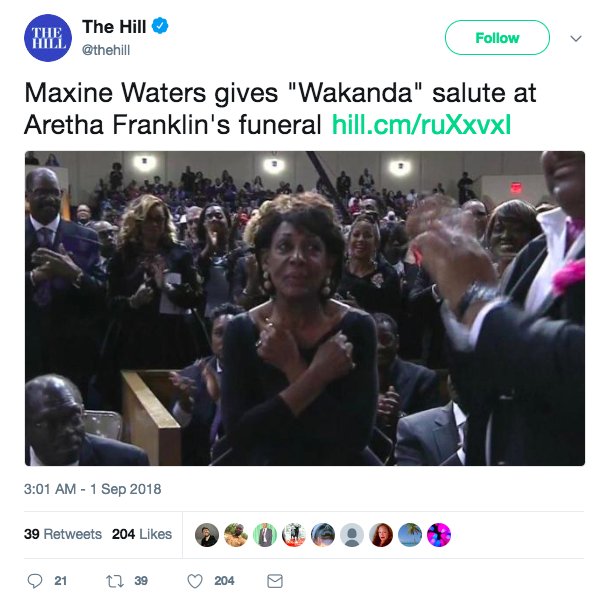Open the pink and purple liker avatar

[x=439, y=535]
